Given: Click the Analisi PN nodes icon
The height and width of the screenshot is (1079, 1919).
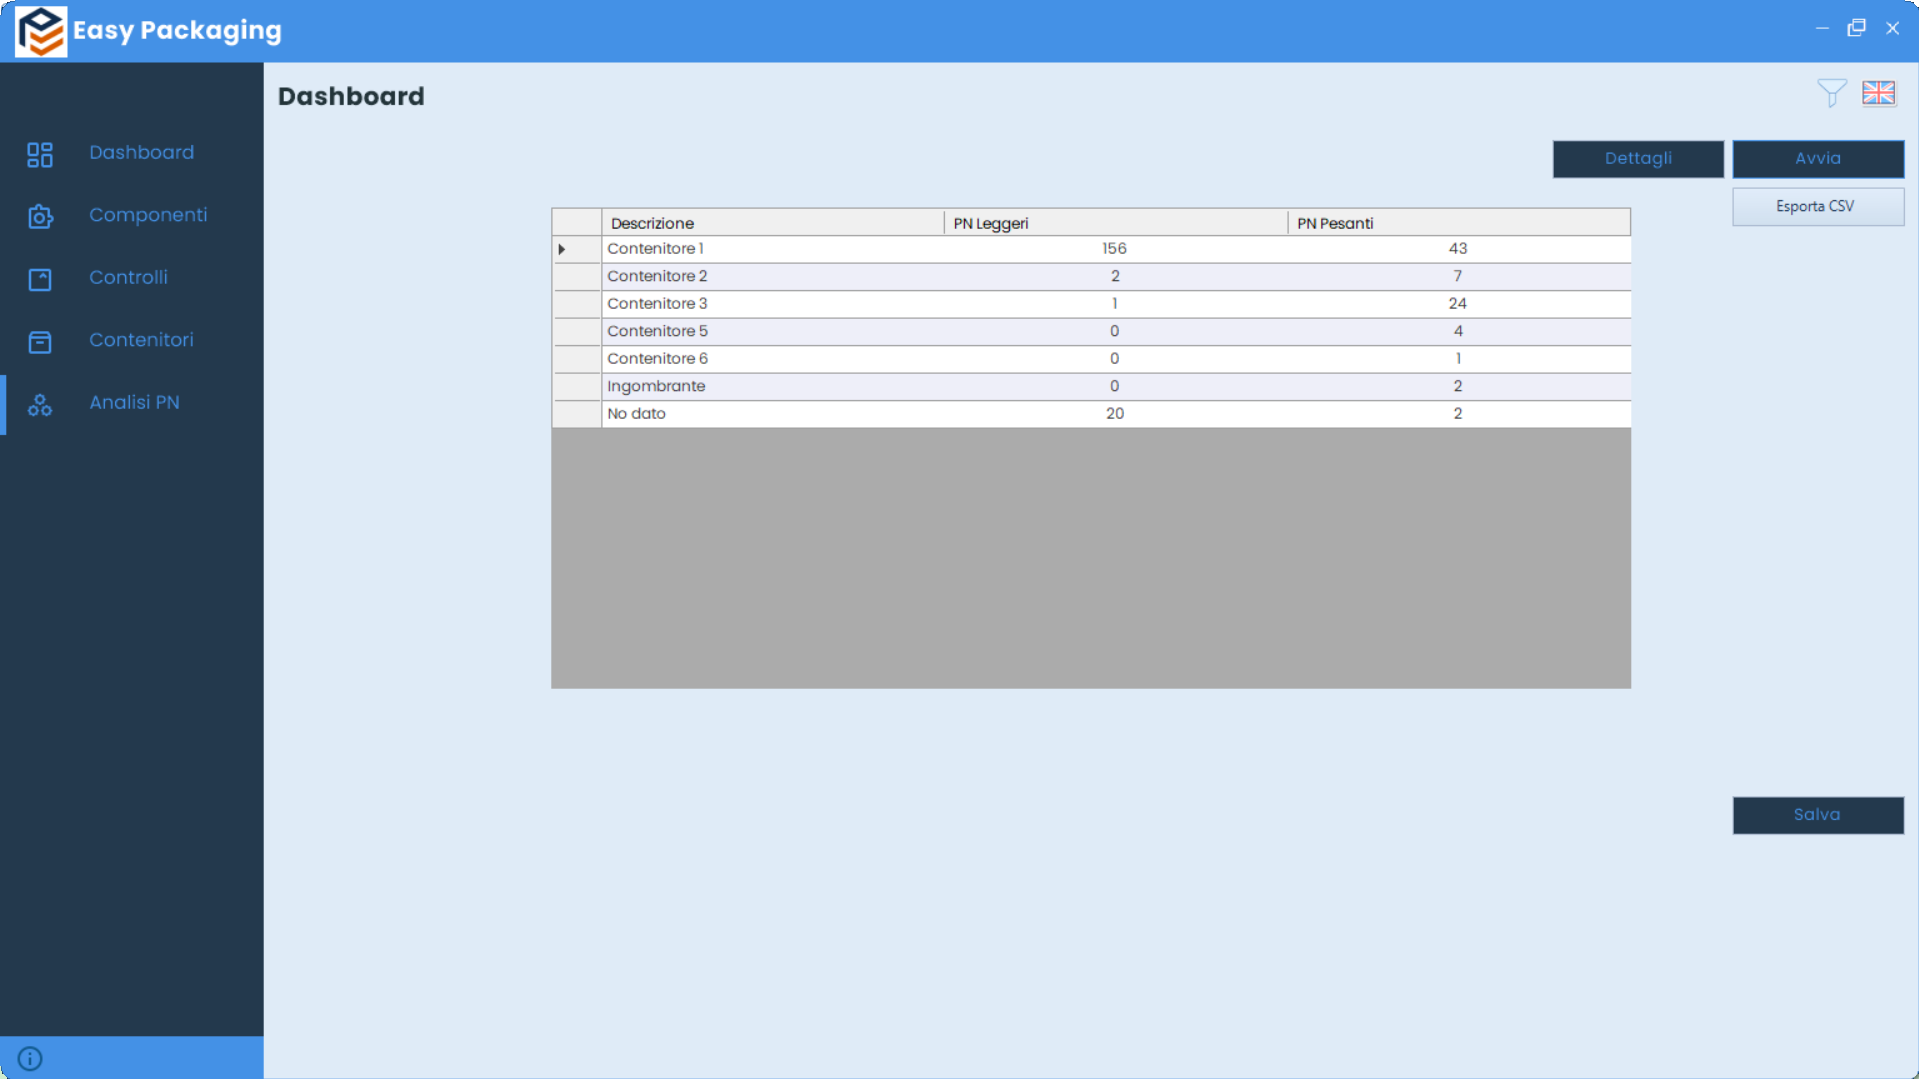Looking at the screenshot, I should (40, 405).
